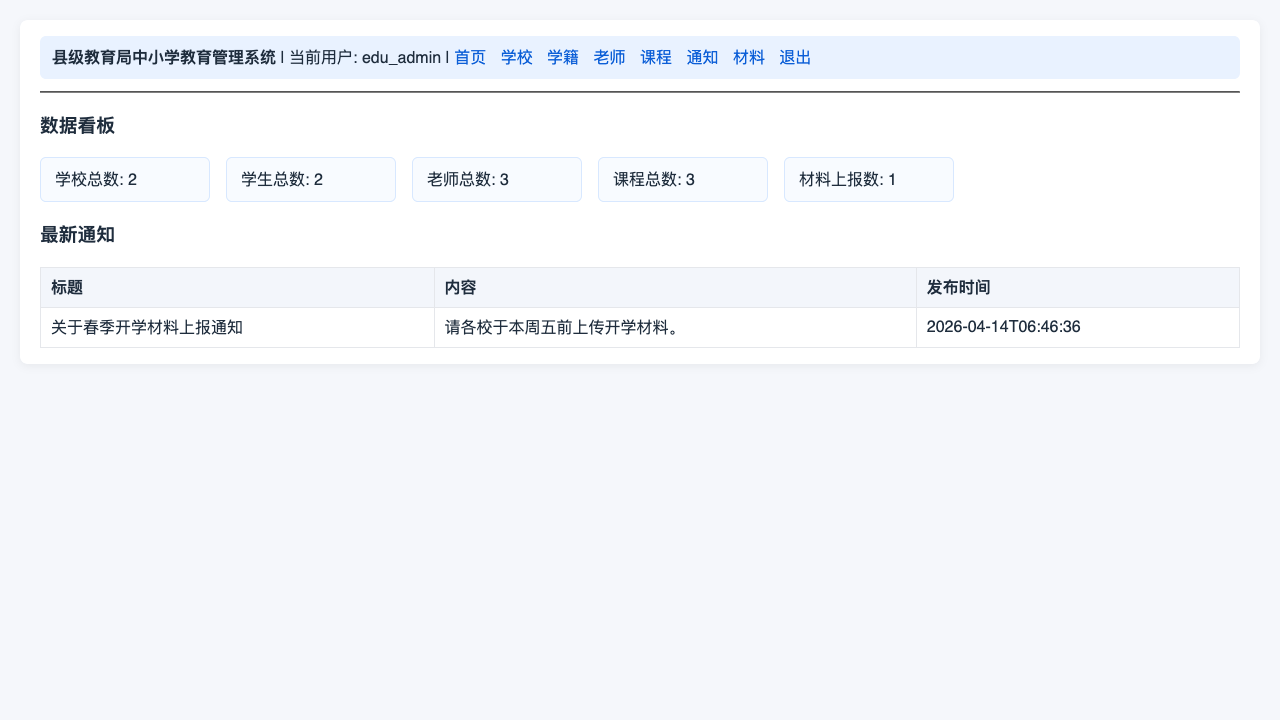Image resolution: width=1280 pixels, height=720 pixels.
Task: Go to the 通知 section
Action: [702, 58]
